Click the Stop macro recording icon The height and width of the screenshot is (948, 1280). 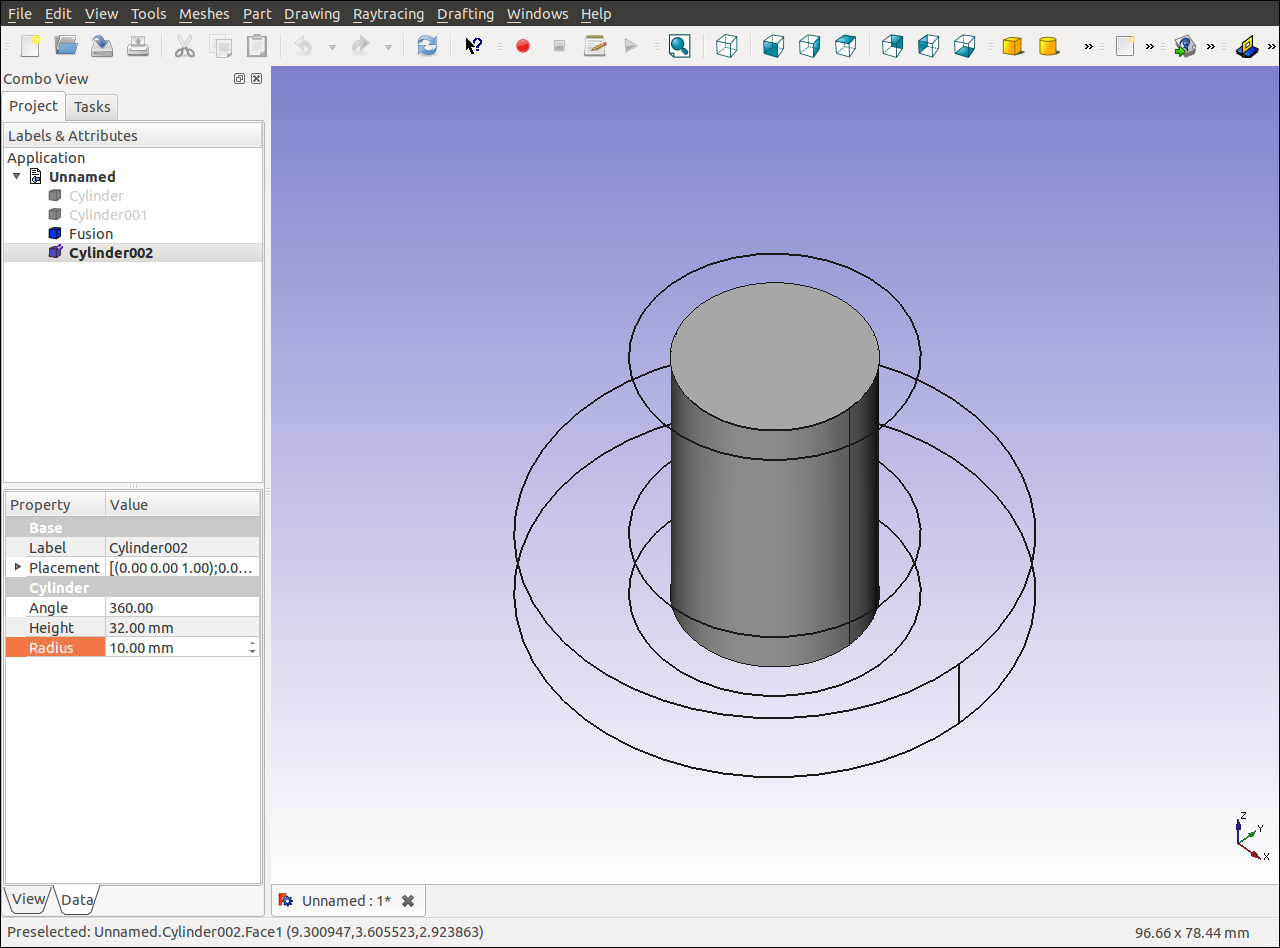(559, 46)
